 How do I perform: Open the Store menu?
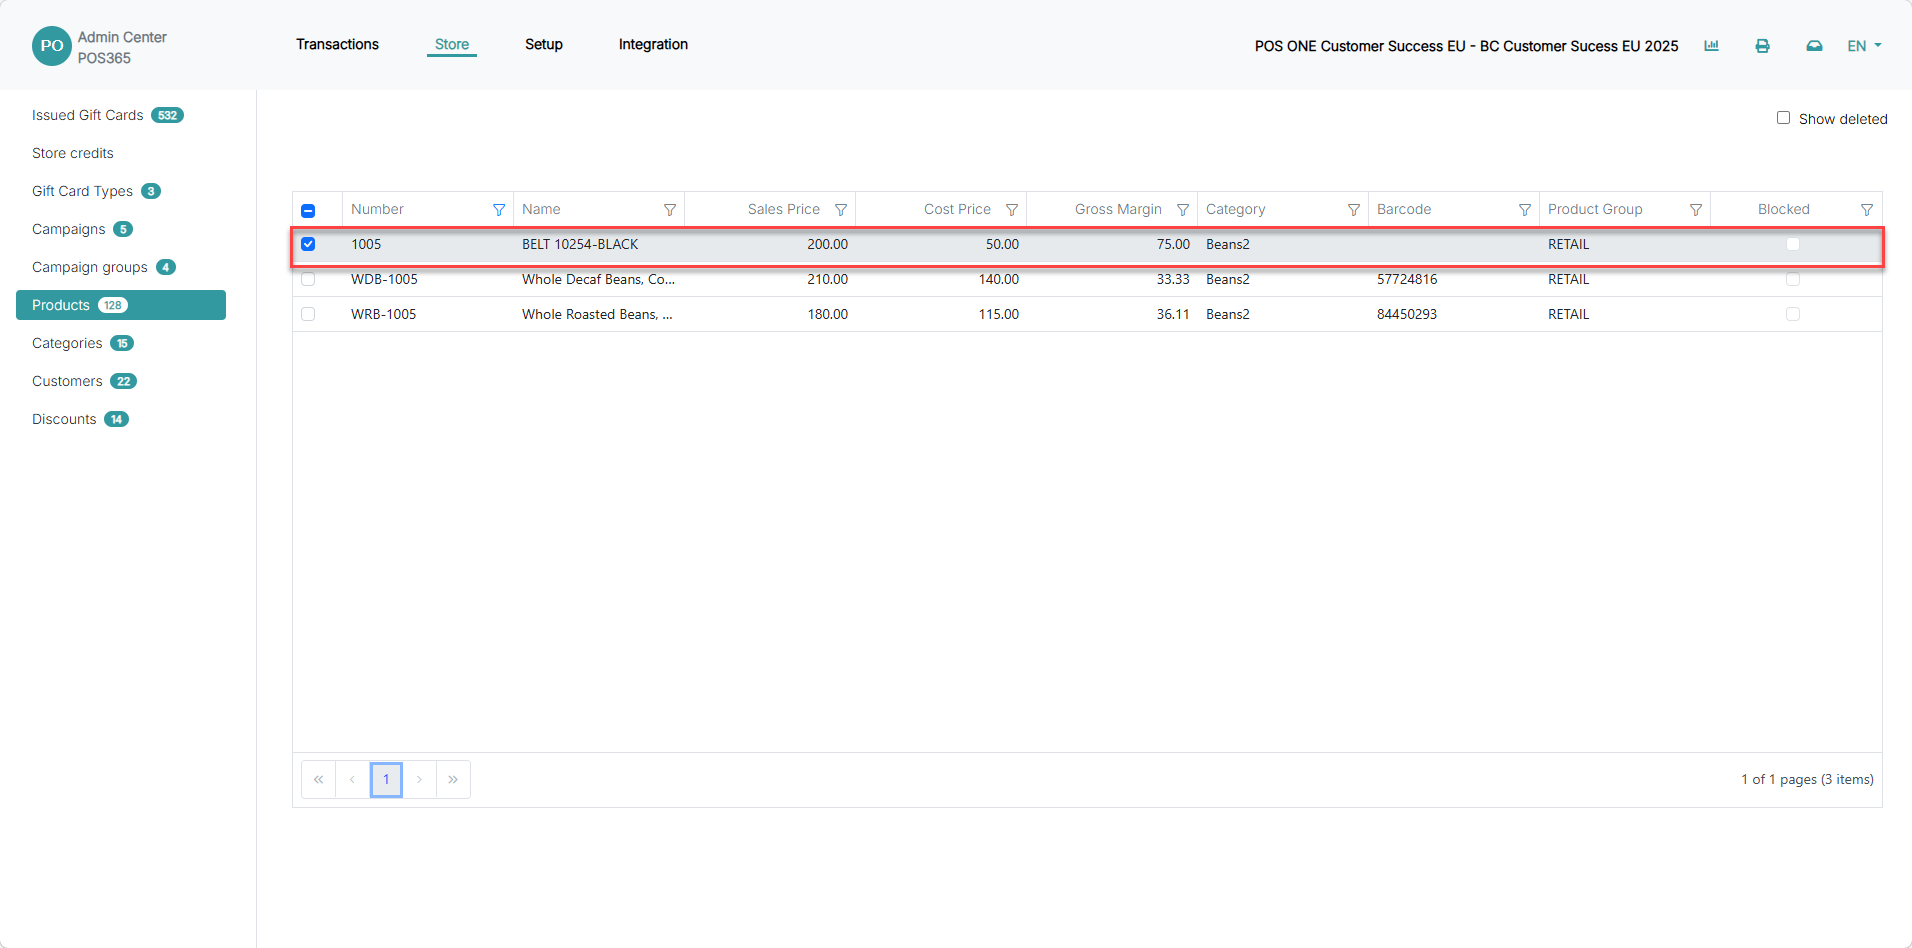[452, 44]
